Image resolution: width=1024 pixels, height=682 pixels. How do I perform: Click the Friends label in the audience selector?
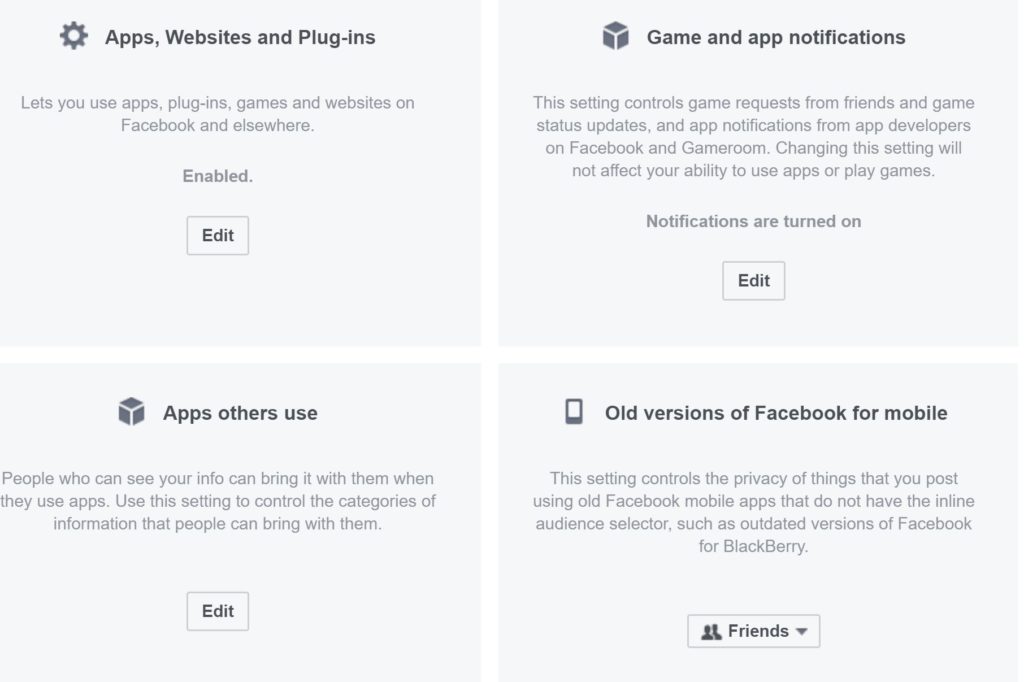click(x=758, y=632)
